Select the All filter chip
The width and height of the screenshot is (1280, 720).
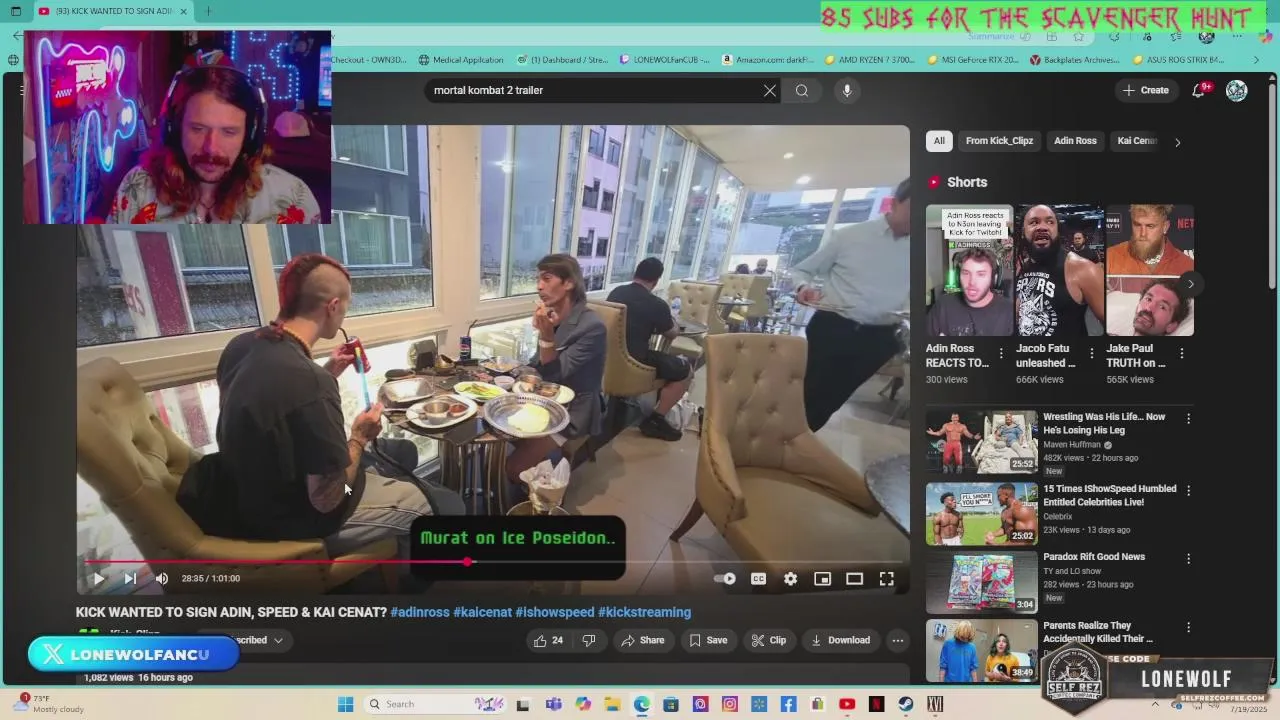point(939,141)
